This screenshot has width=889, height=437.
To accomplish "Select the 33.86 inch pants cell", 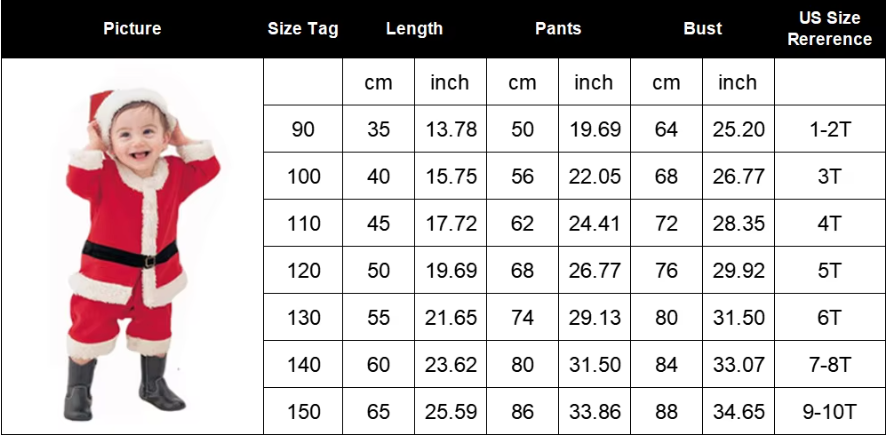I will pos(595,411).
